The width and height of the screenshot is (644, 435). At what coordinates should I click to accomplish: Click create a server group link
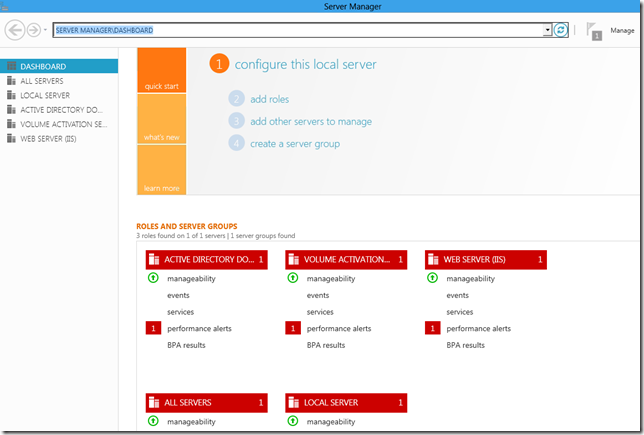click(x=295, y=144)
